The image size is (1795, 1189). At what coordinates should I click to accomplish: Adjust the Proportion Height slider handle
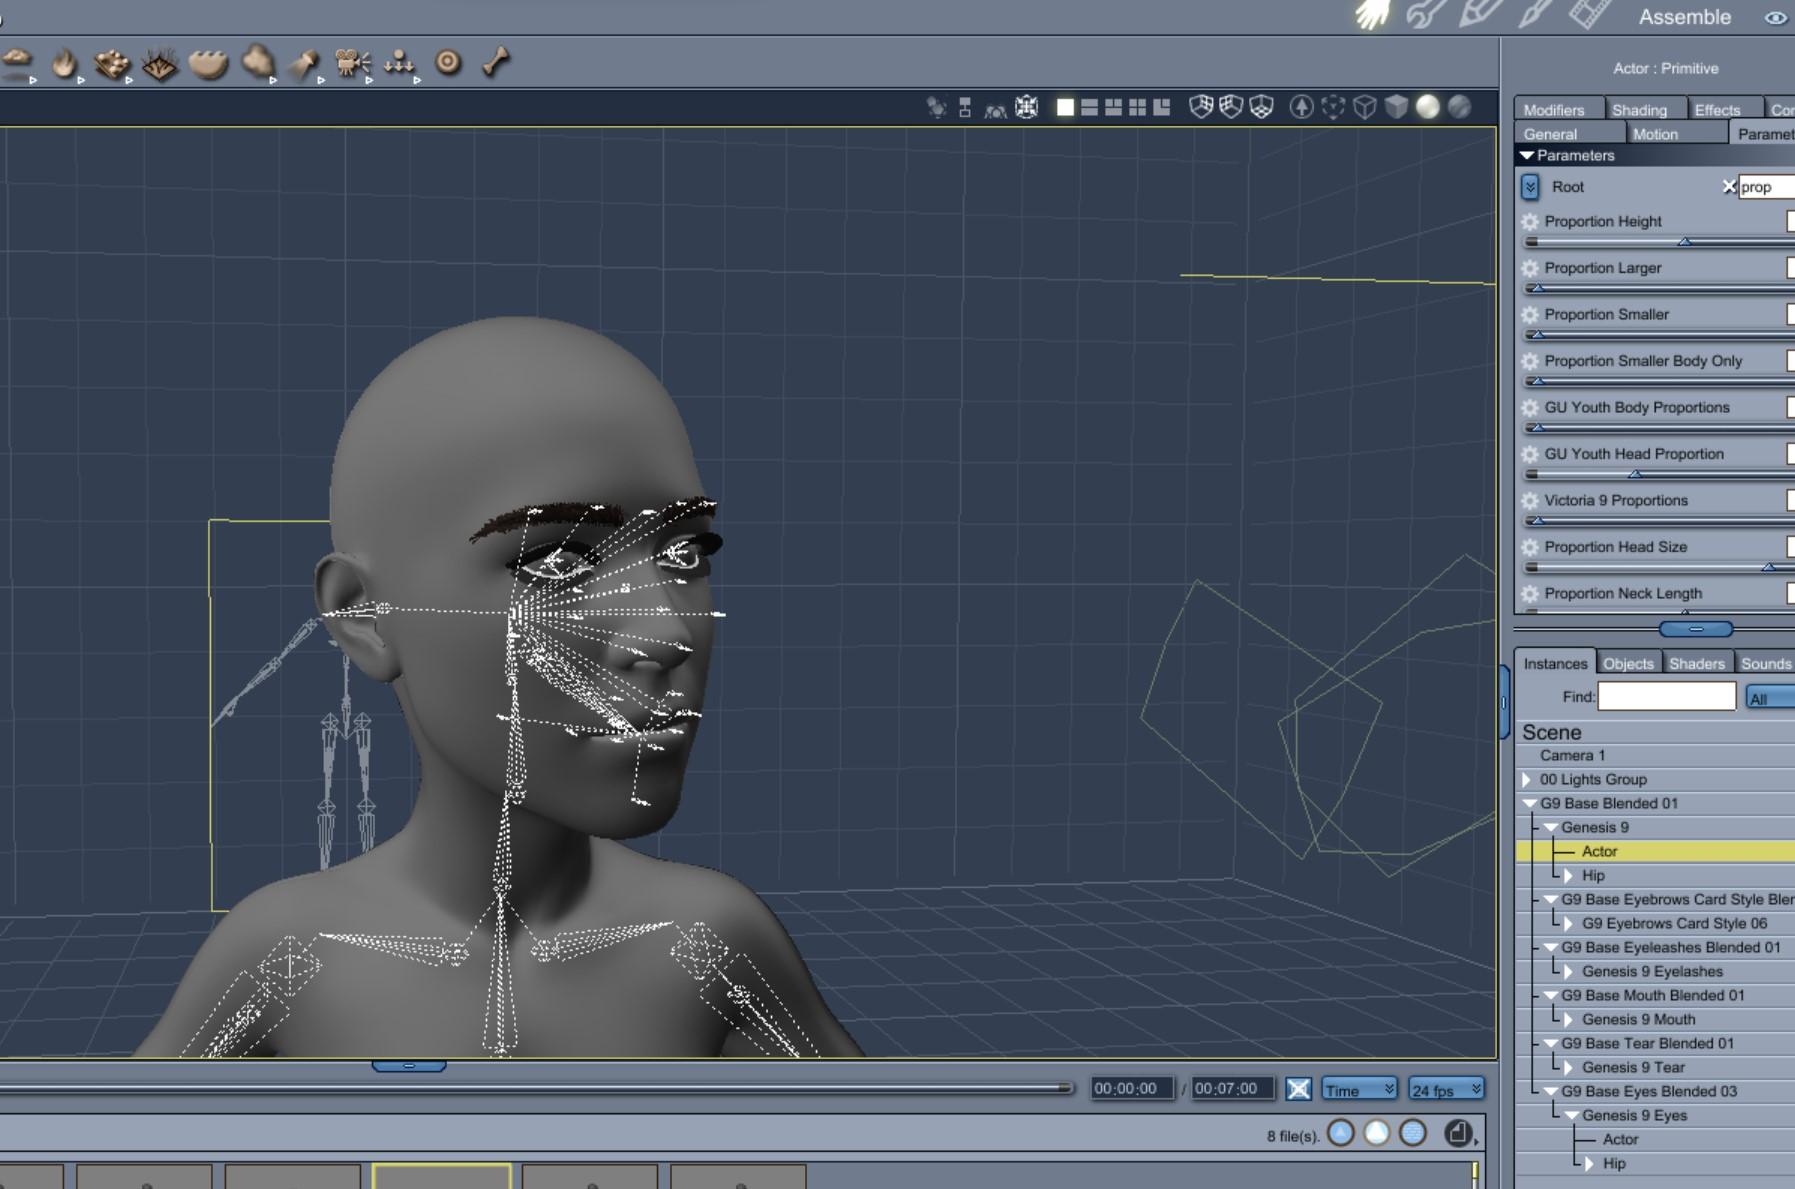(x=1685, y=242)
